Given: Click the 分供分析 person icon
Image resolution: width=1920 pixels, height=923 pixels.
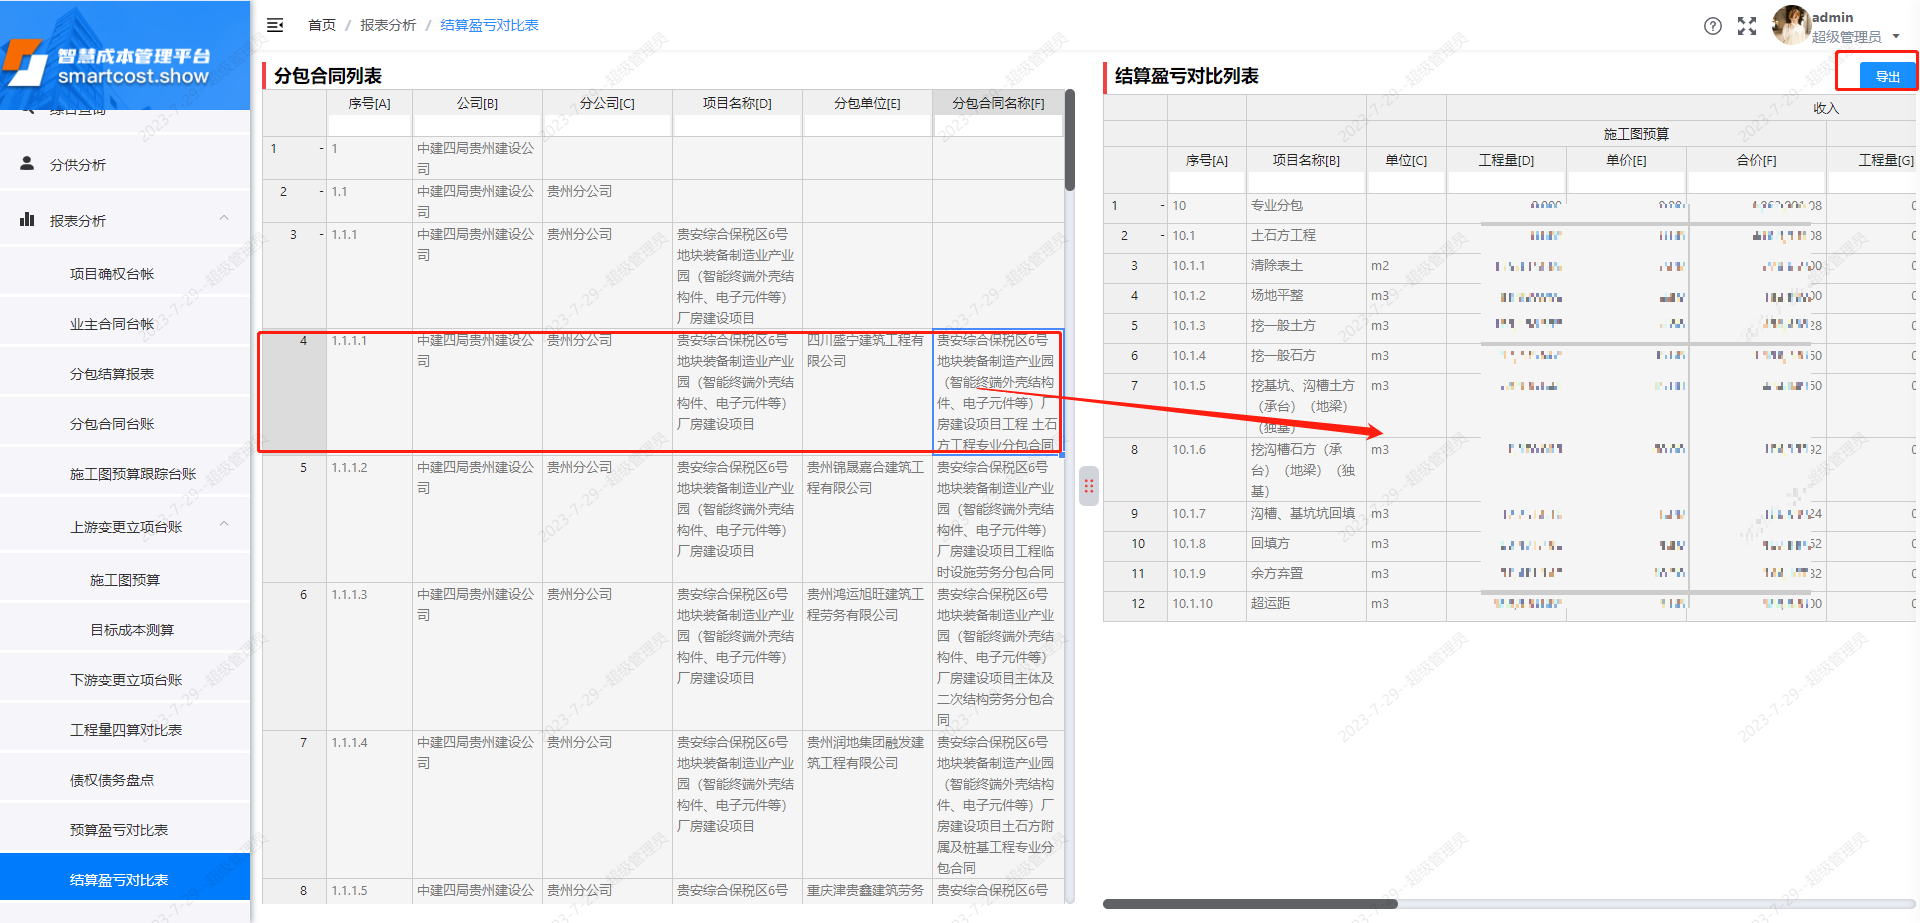Looking at the screenshot, I should point(28,163).
